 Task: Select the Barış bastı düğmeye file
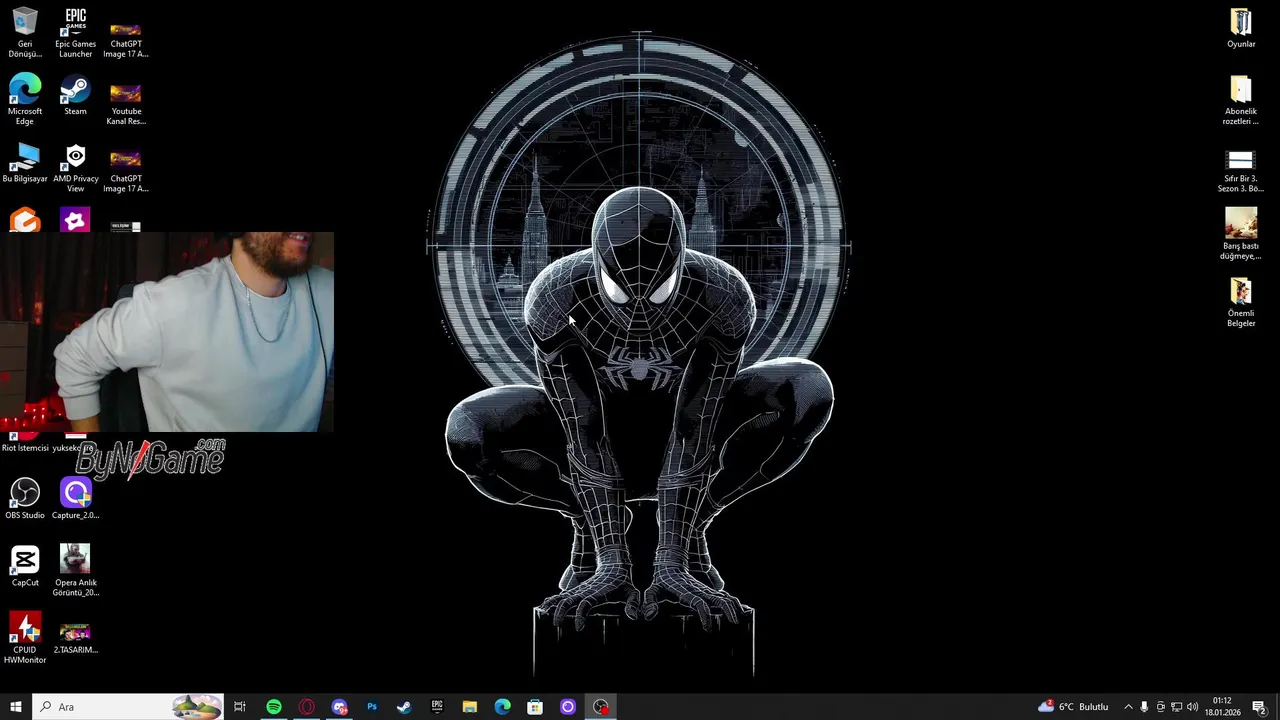coord(1241,234)
